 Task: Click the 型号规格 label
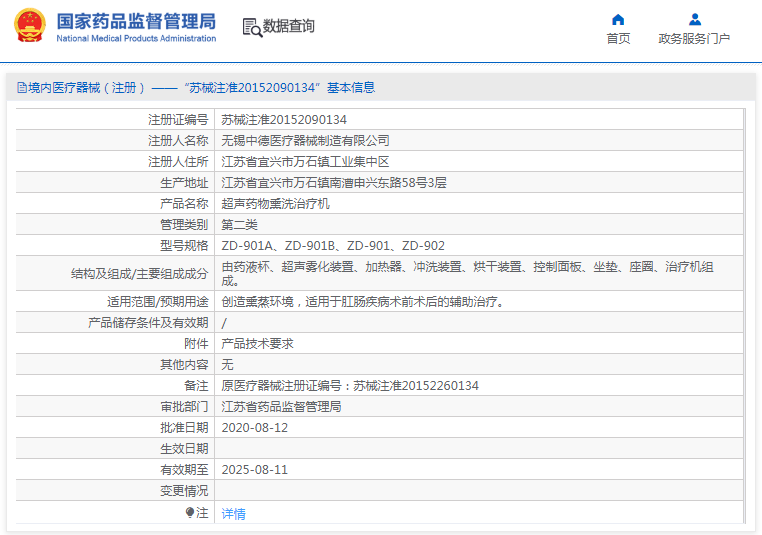click(184, 245)
